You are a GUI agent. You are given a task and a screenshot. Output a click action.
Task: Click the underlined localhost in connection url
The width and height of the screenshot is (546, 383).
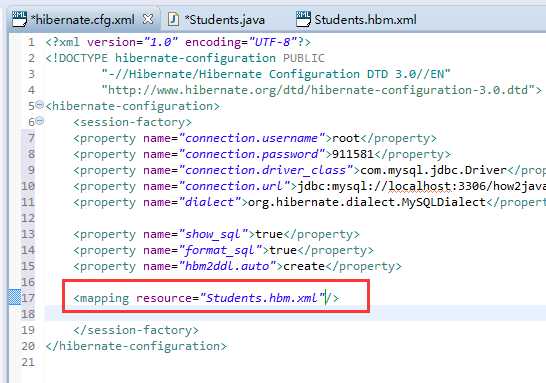click(419, 186)
